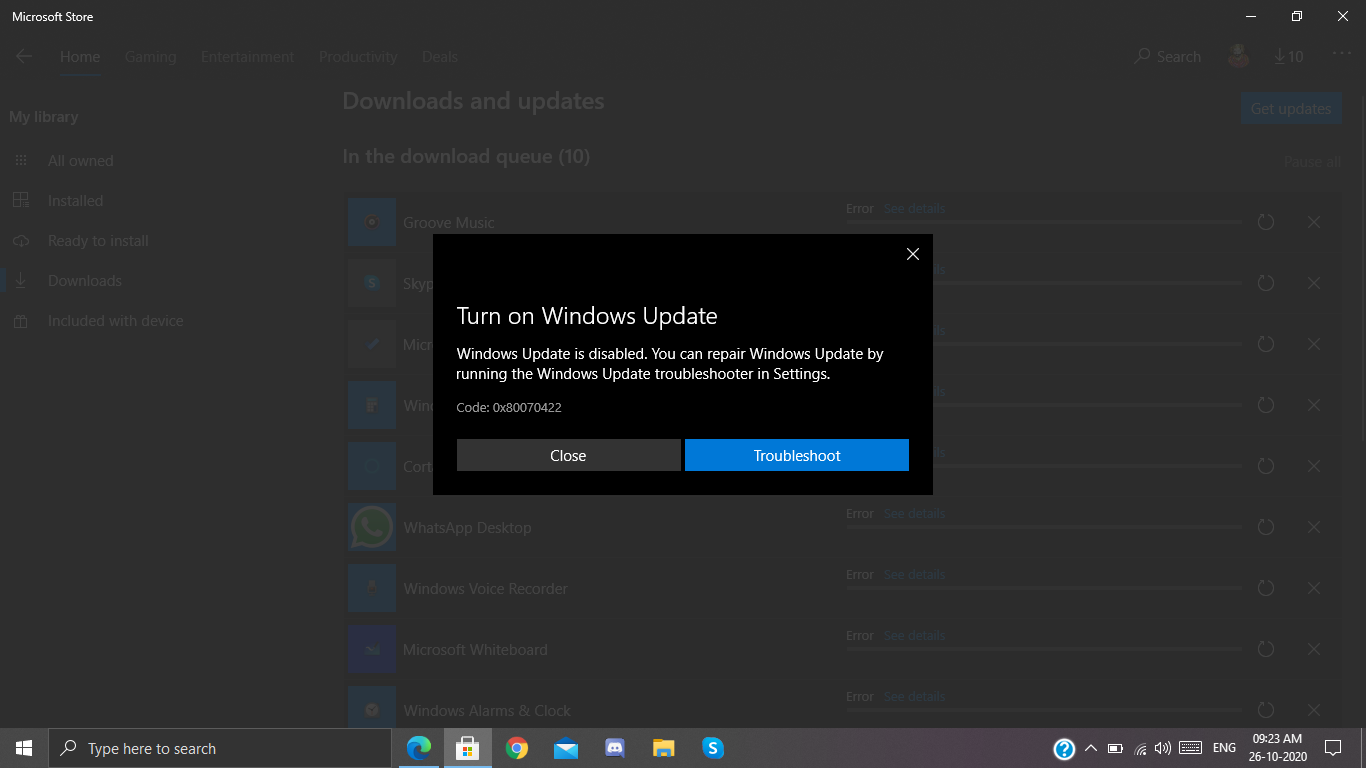This screenshot has width=1366, height=768.
Task: Retry the Groove Music download
Action: [1265, 222]
